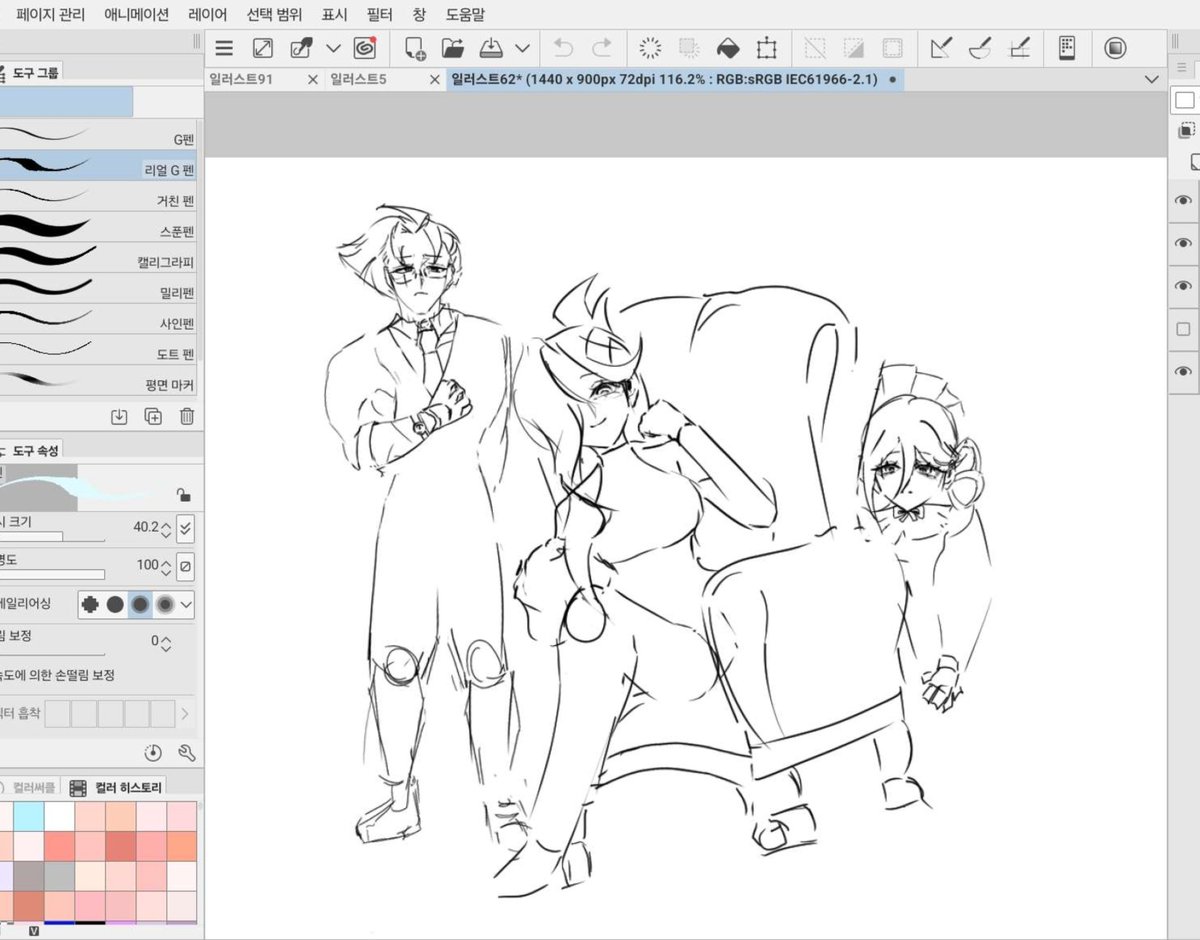Select the weak anti-aliasing solid circle option
This screenshot has height=940, width=1200.
click(x=115, y=604)
